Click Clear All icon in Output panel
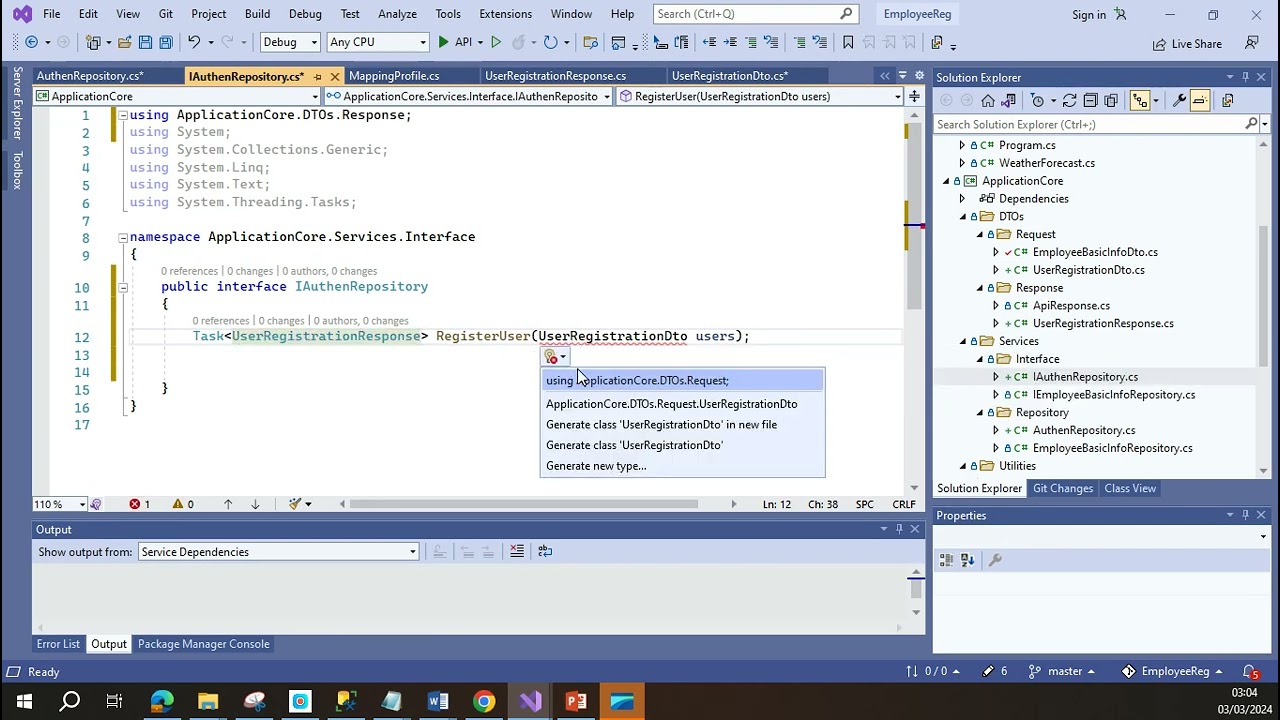The height and width of the screenshot is (720, 1280). 517,551
